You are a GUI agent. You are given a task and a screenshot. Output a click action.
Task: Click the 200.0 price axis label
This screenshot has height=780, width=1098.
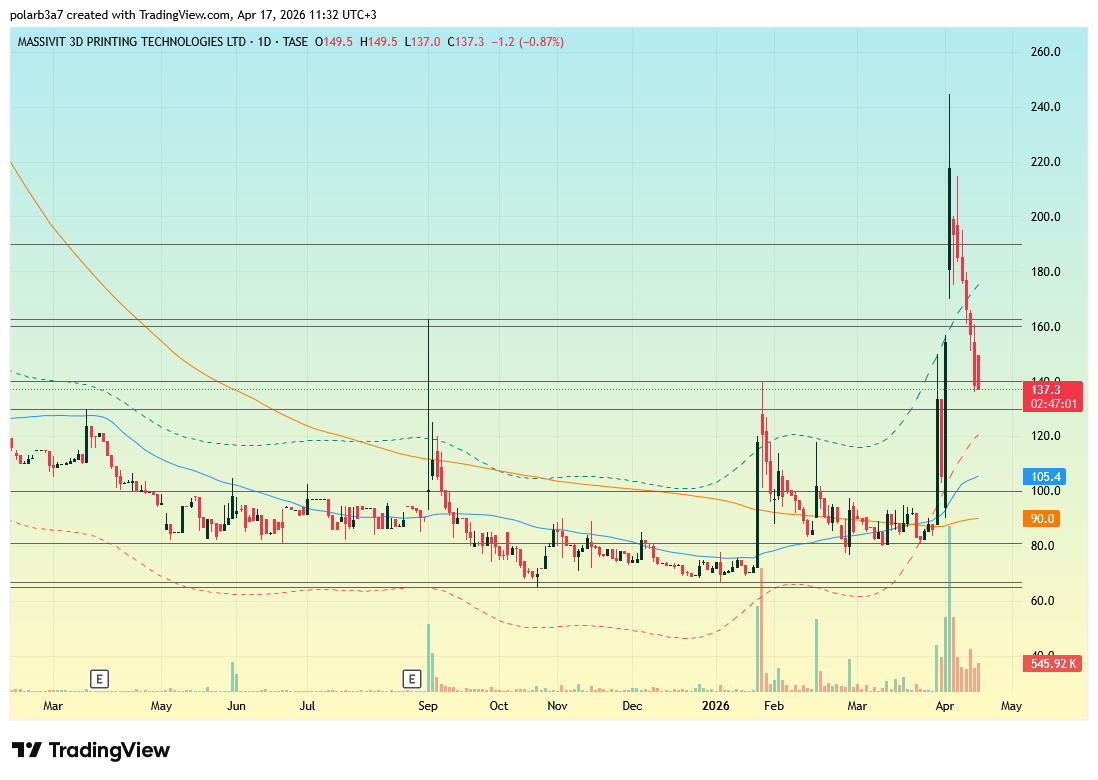tap(1045, 217)
